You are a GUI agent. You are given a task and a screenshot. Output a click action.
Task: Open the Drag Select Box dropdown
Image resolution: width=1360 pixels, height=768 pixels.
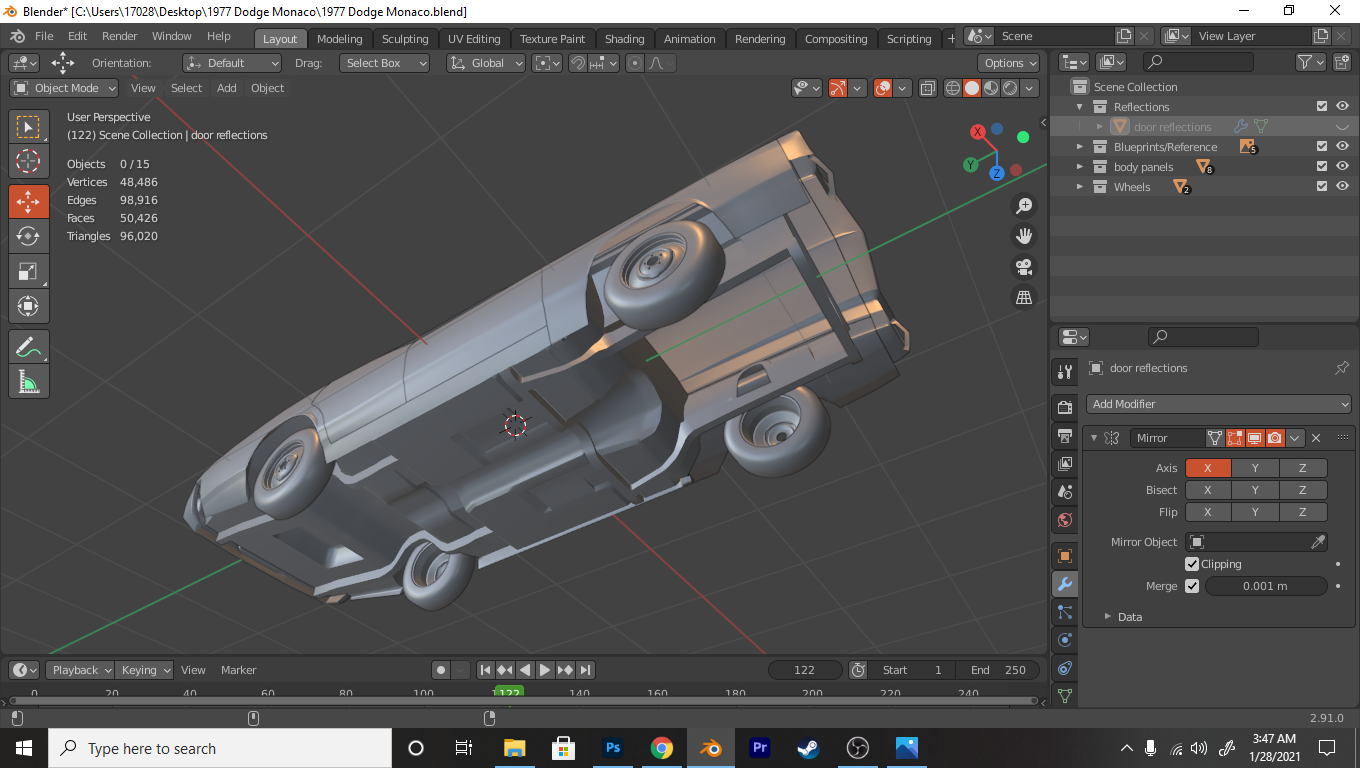(x=384, y=63)
